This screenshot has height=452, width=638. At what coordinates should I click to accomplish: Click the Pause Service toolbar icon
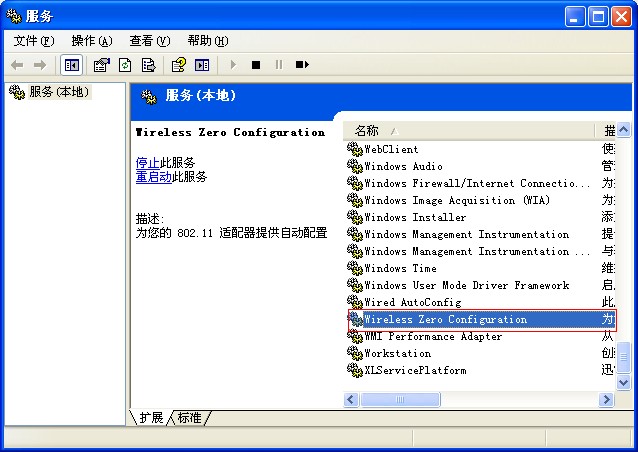tap(279, 65)
